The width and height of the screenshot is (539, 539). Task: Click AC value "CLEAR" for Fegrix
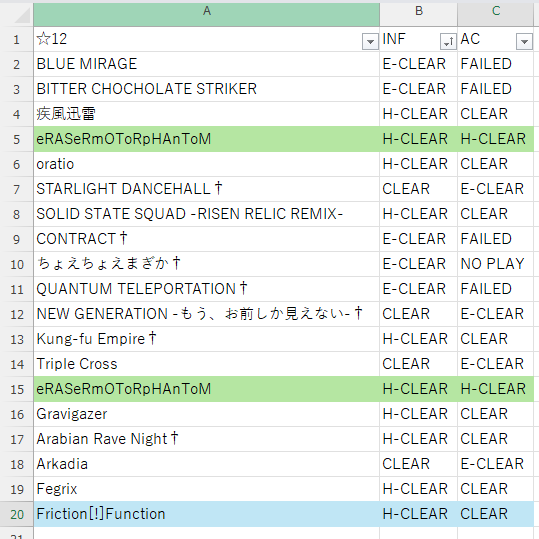coord(484,489)
